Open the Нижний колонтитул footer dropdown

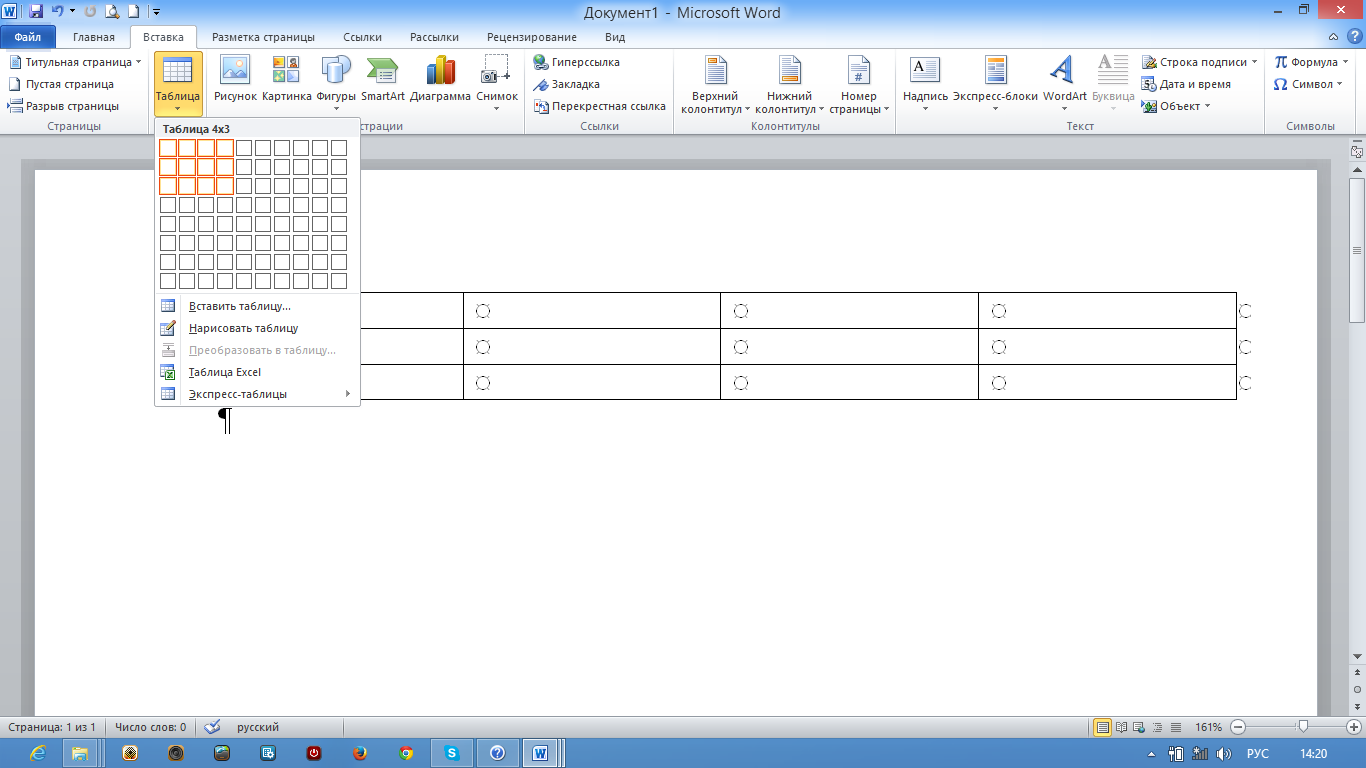click(x=790, y=84)
